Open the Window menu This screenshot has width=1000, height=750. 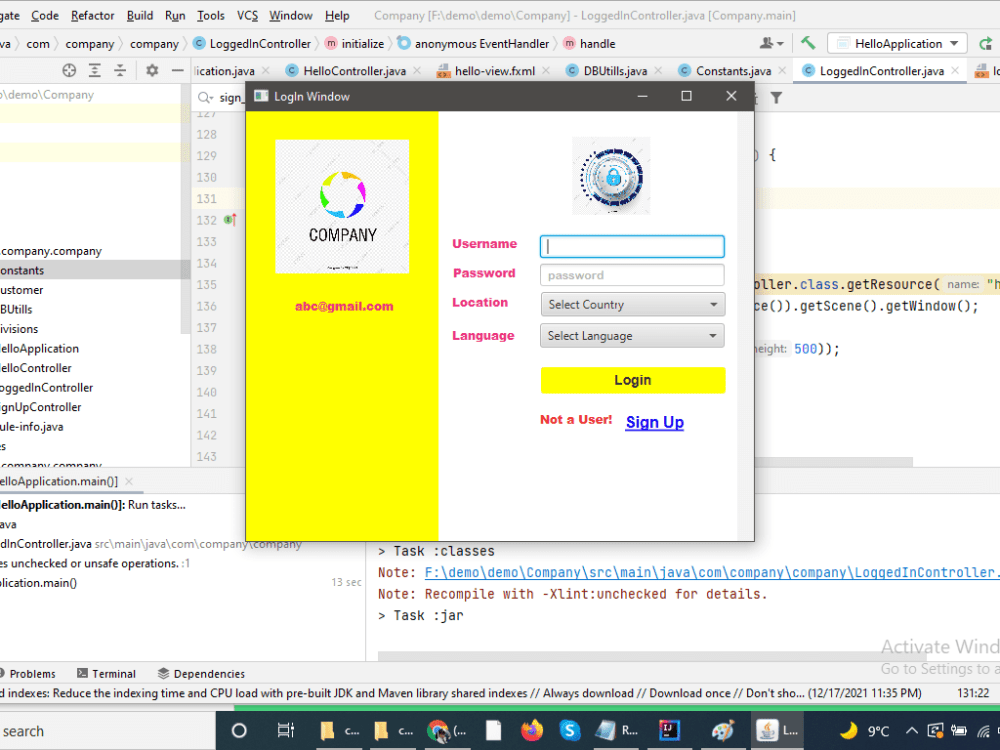(291, 15)
